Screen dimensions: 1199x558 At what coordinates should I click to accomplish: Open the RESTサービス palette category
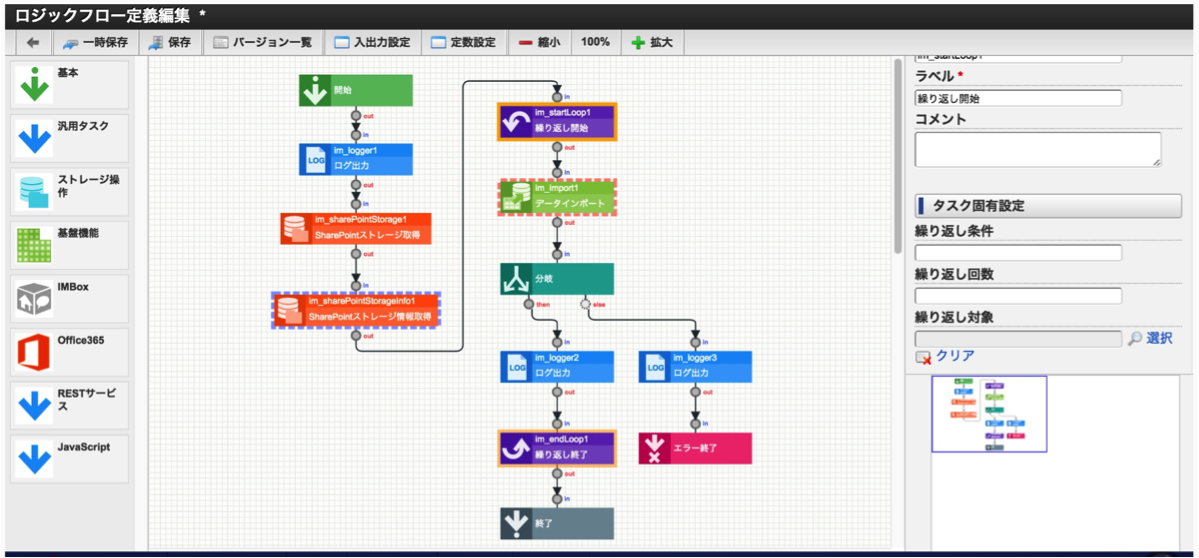70,405
